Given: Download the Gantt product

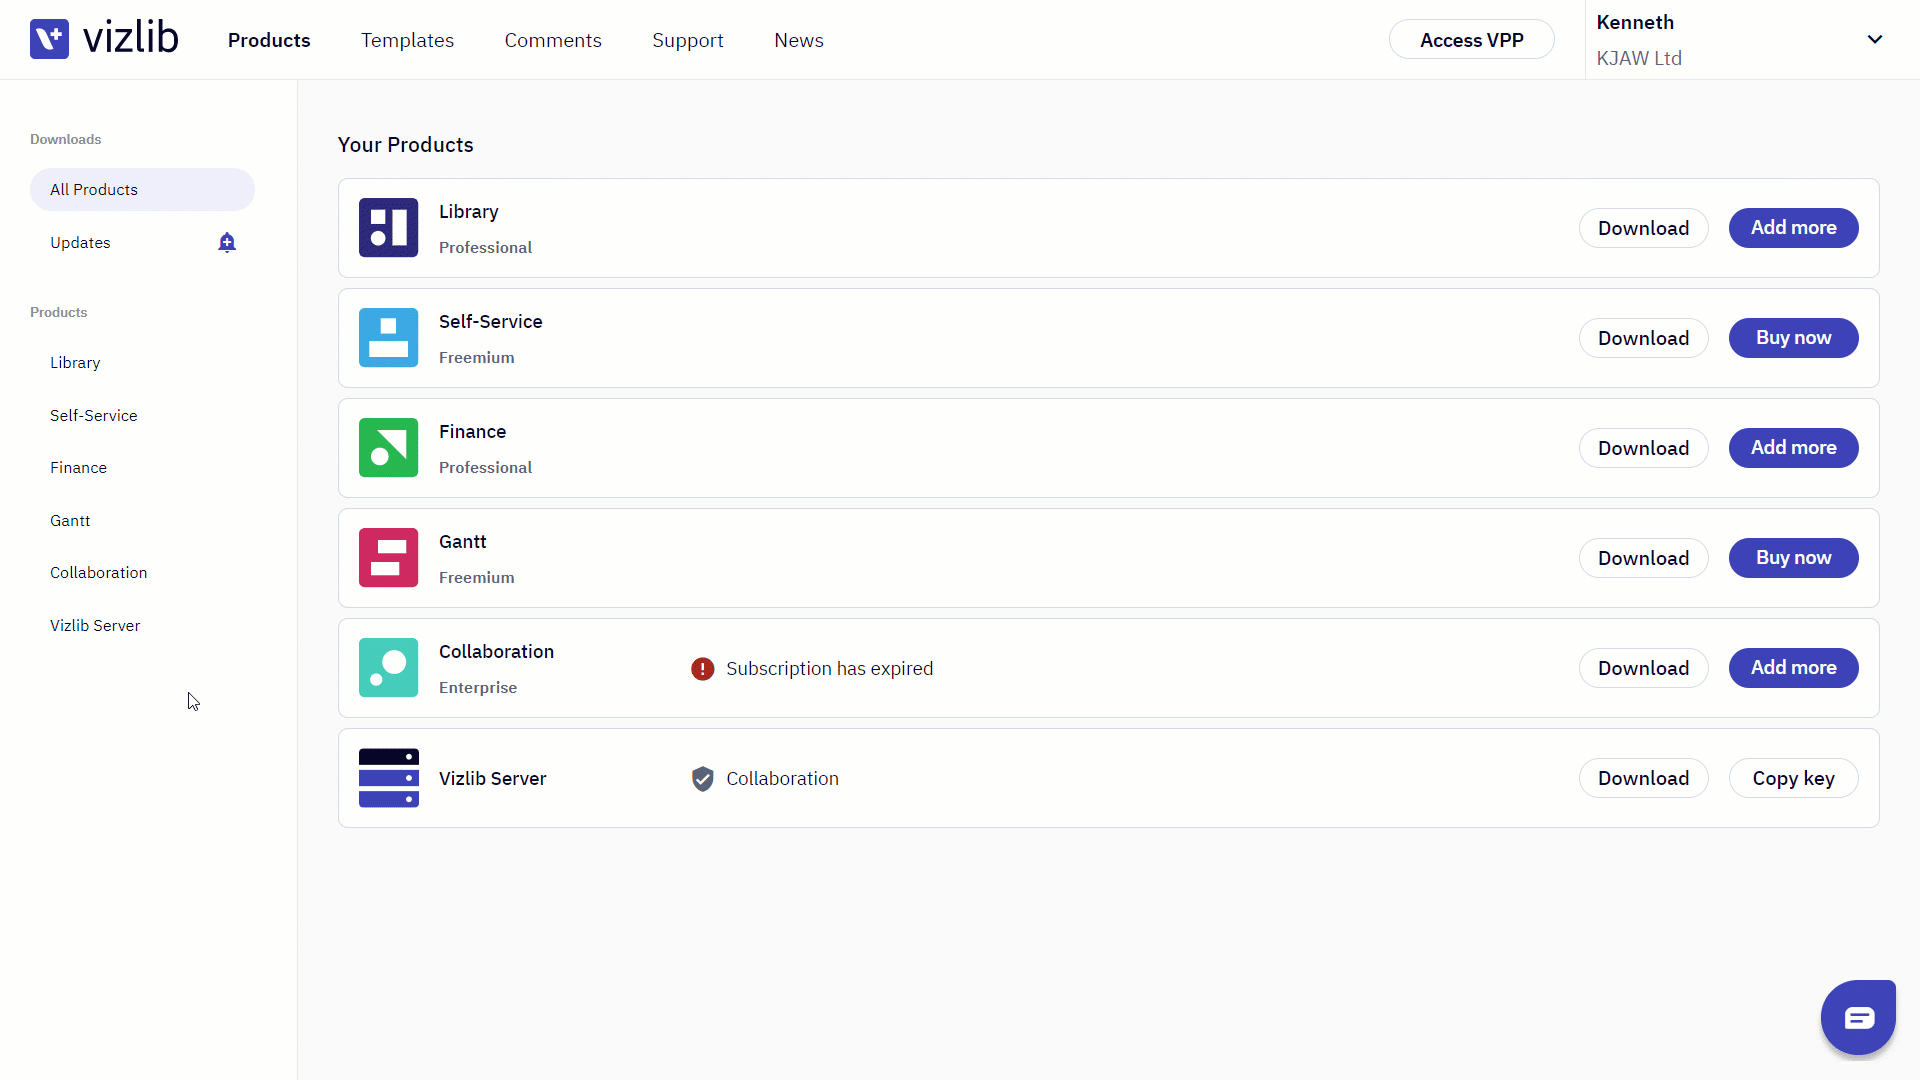Looking at the screenshot, I should point(1644,558).
